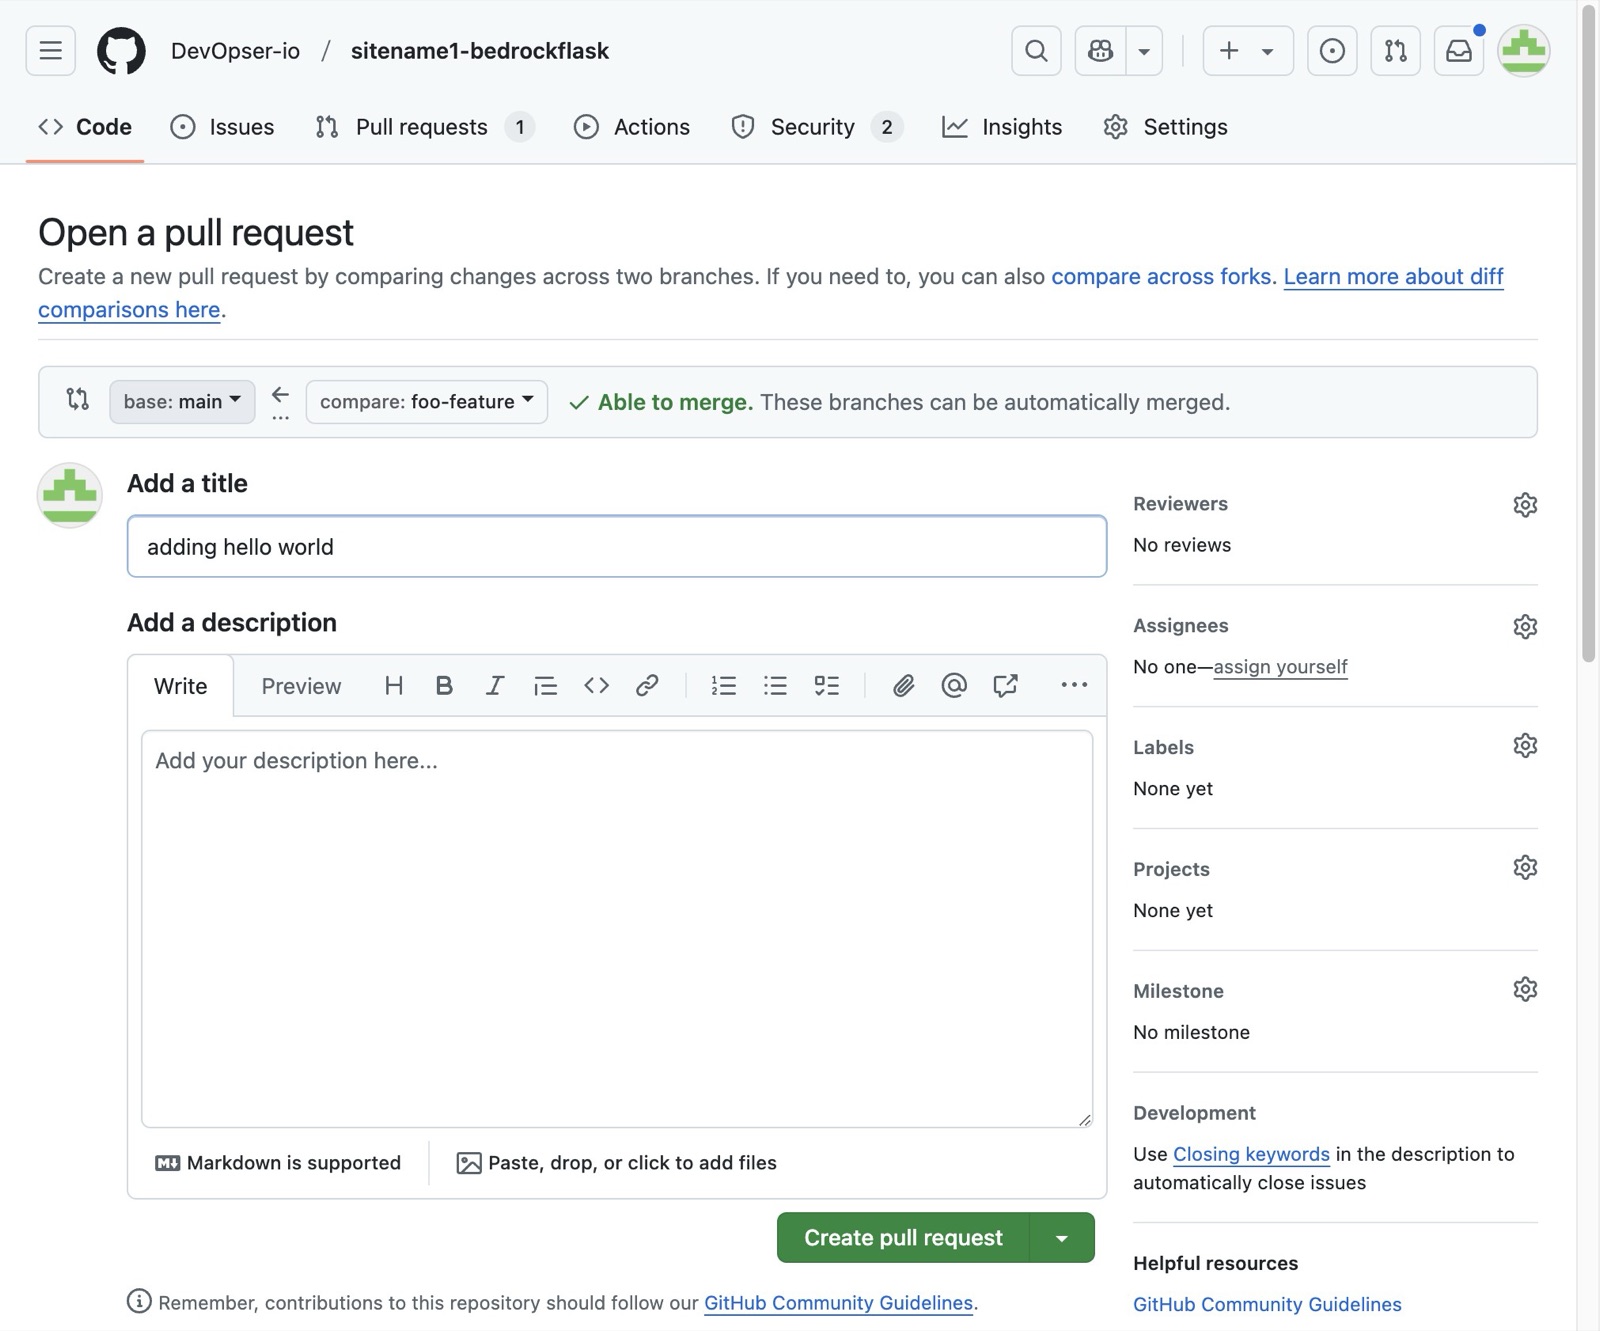Open the Markdown is supported link
The image size is (1600, 1331).
coord(278,1163)
